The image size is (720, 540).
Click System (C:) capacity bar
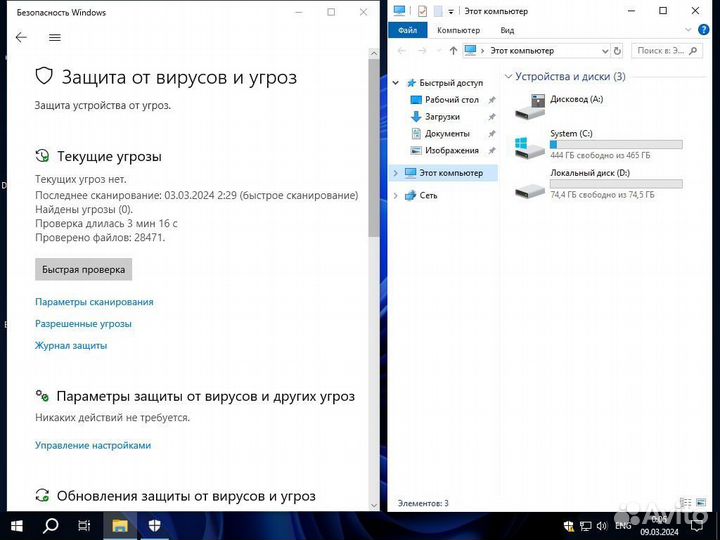pyautogui.click(x=616, y=145)
